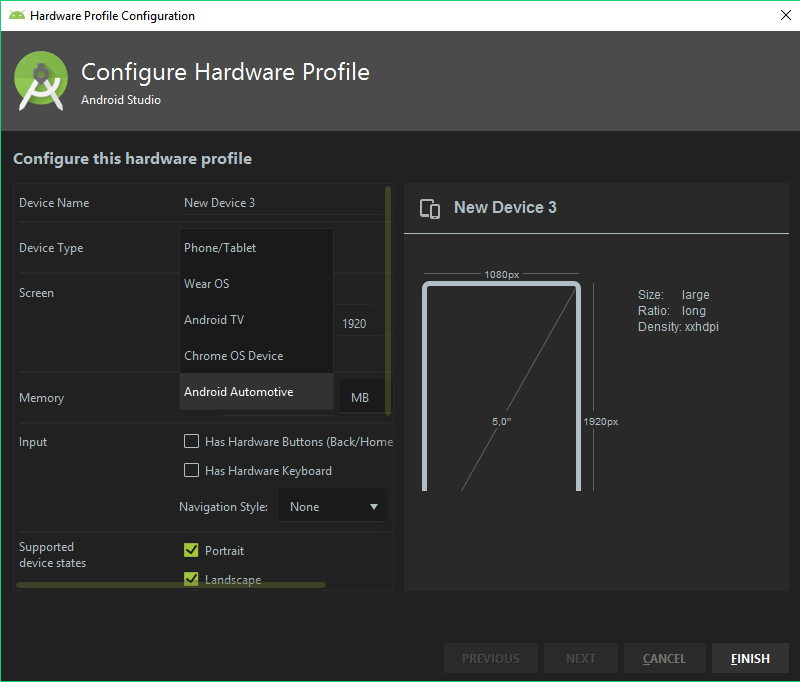The image size is (800, 683).
Task: Click the Ratio: long text
Action: (x=672, y=311)
